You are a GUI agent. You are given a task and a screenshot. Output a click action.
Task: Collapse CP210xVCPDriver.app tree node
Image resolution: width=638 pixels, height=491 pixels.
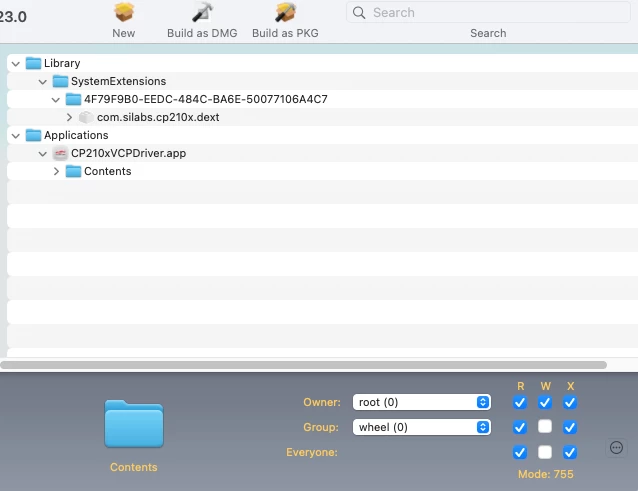43,153
